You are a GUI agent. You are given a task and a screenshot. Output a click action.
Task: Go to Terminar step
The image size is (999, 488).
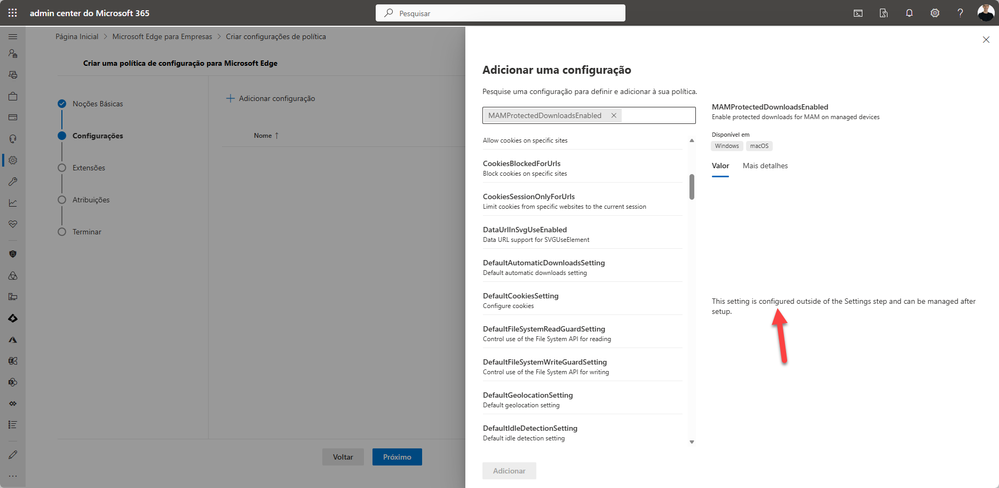[87, 232]
